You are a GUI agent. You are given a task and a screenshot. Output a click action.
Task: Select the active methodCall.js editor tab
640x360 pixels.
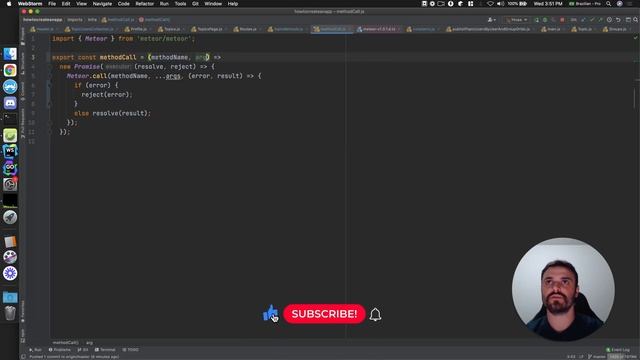(x=332, y=29)
